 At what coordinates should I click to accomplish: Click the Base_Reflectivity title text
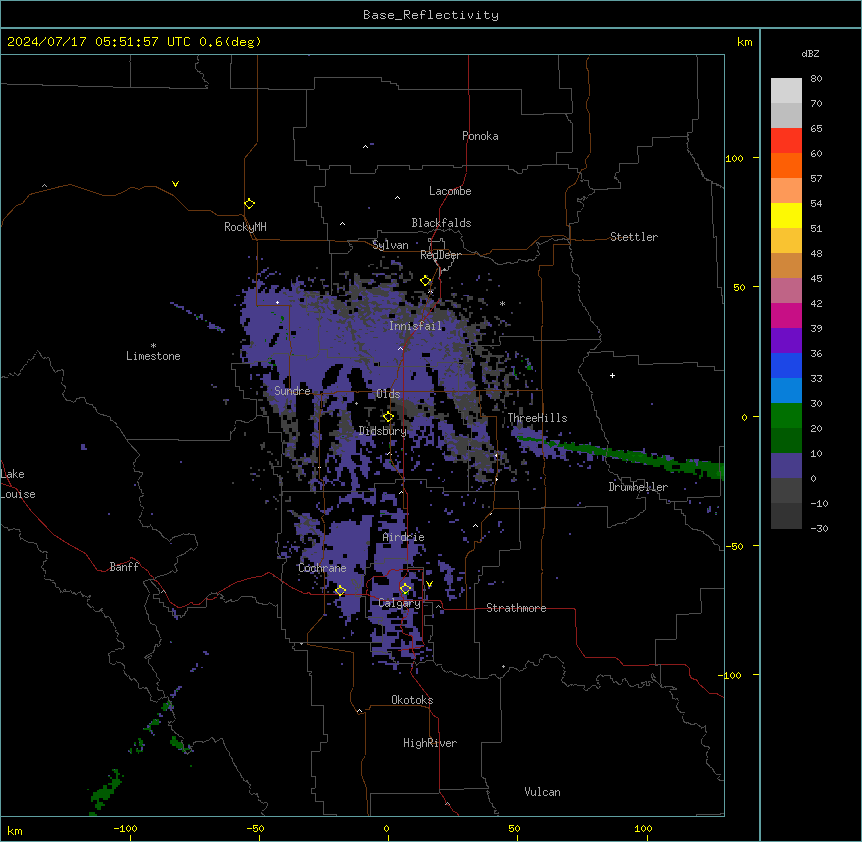coord(431,15)
